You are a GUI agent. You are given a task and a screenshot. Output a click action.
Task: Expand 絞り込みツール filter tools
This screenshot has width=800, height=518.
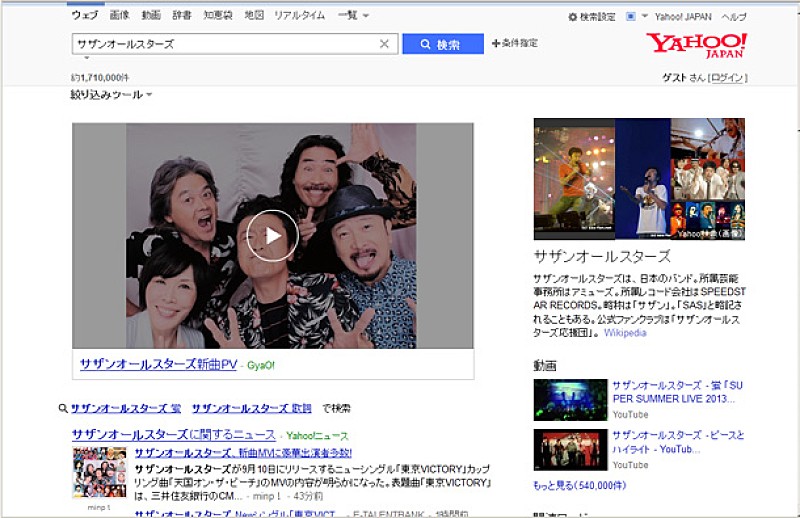(111, 95)
